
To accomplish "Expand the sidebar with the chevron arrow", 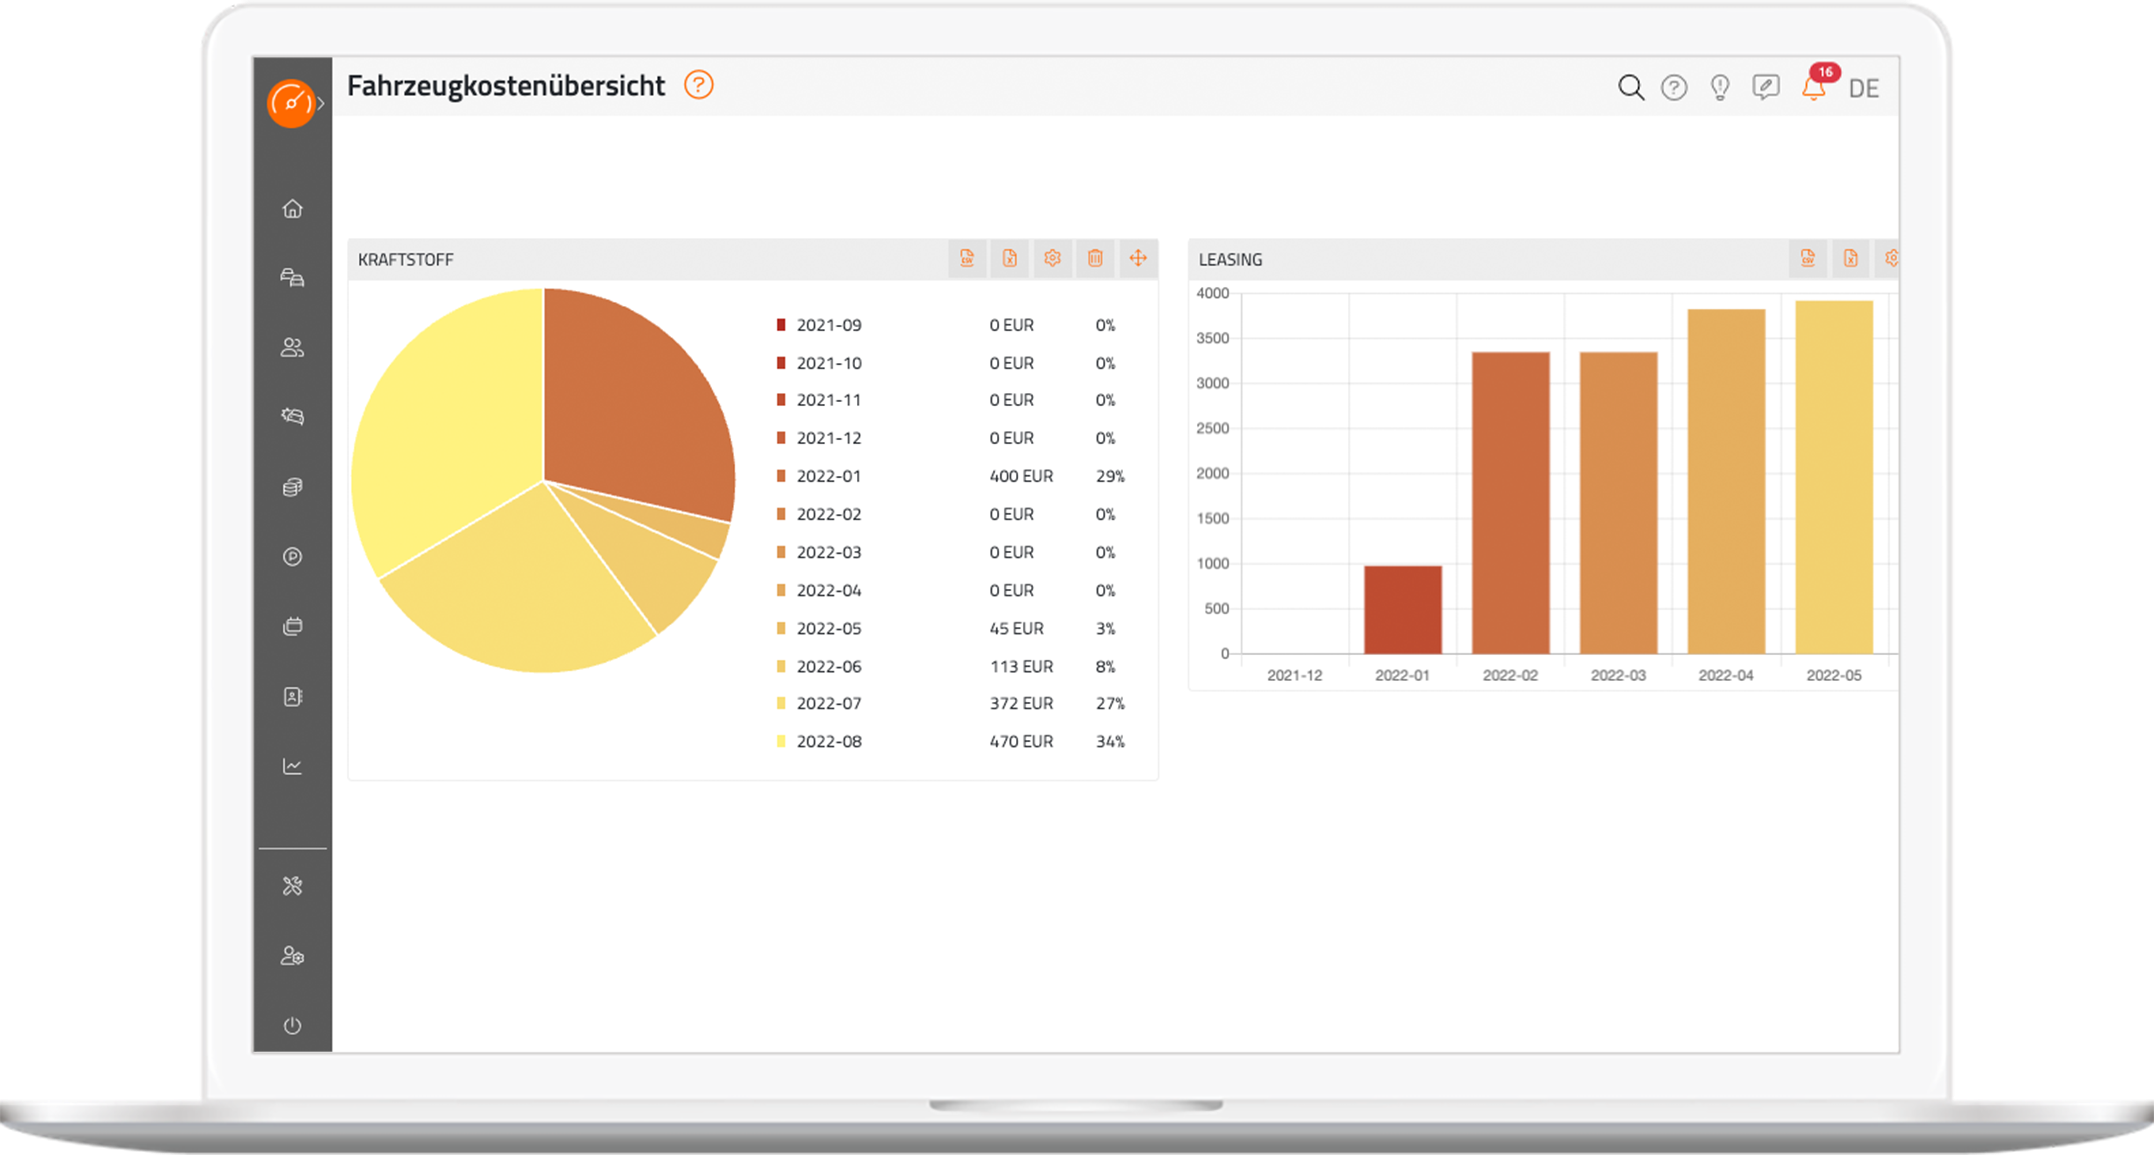I will 321,101.
